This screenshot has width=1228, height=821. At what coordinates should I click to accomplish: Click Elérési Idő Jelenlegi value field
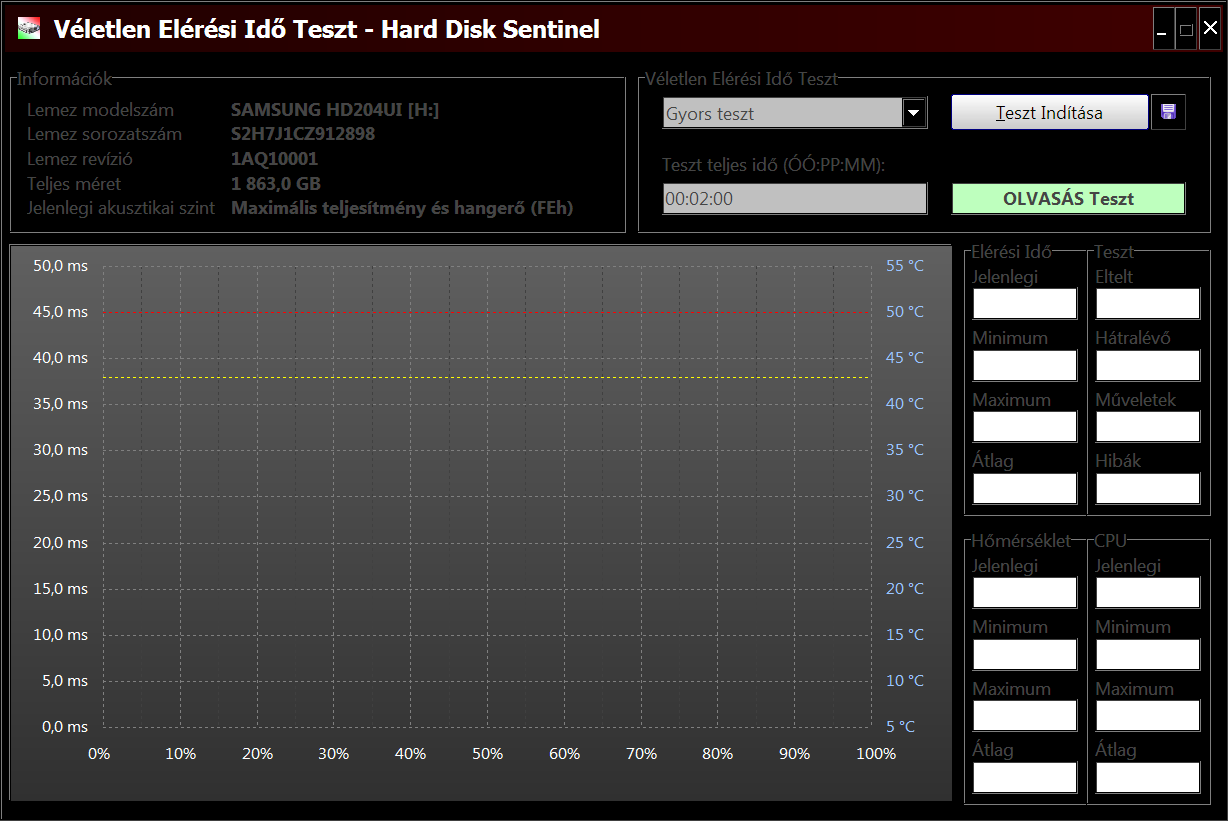(1025, 304)
